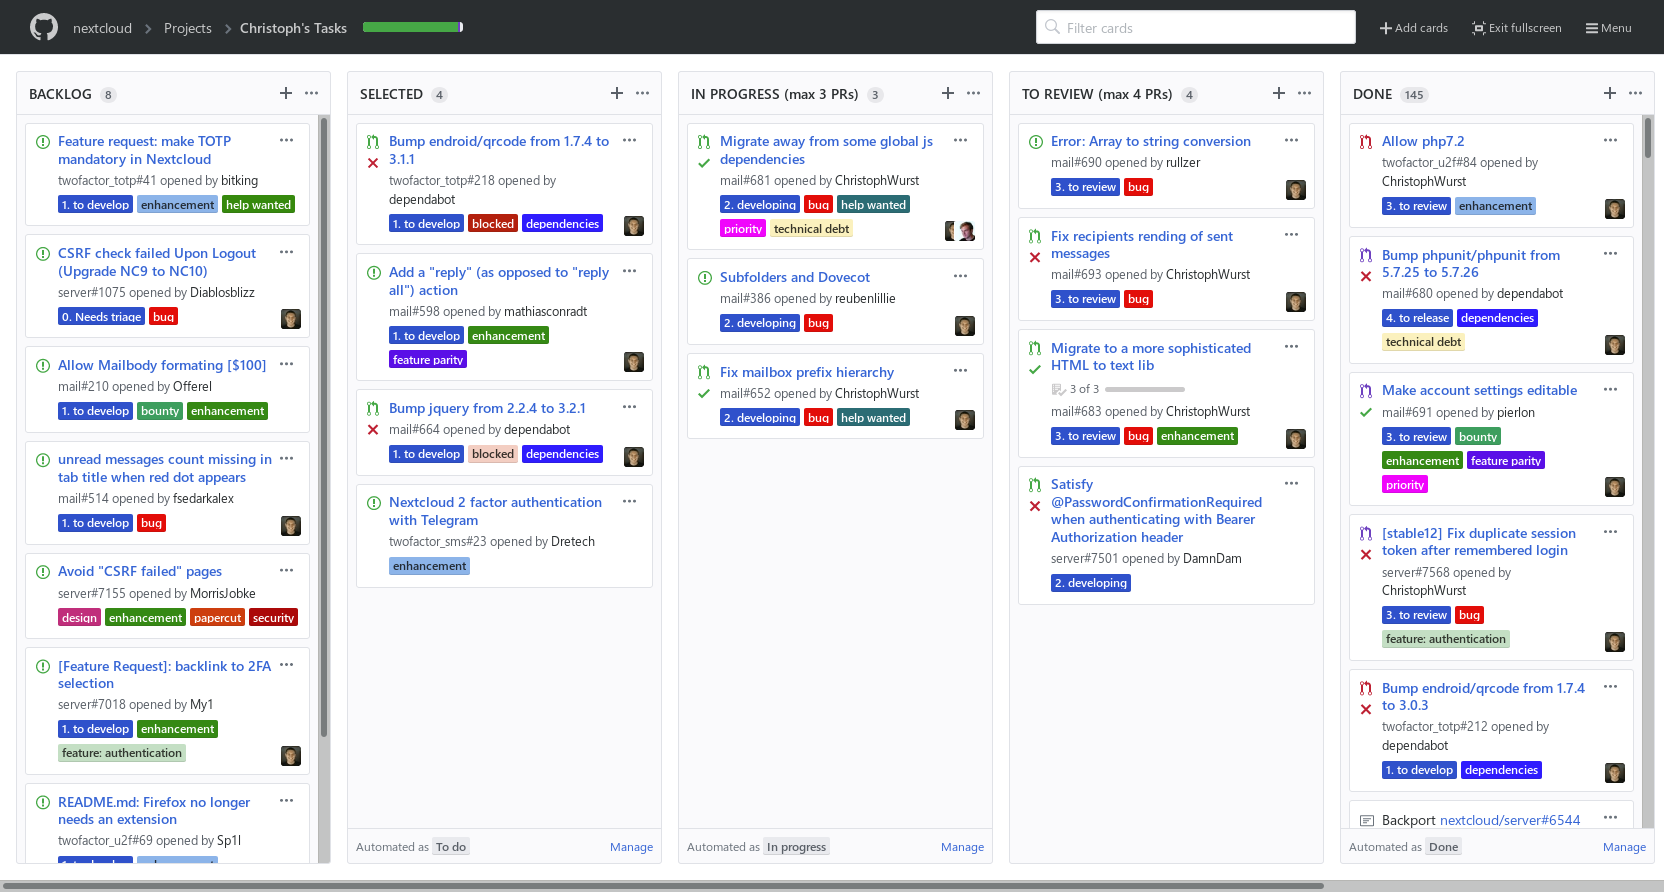
Task: Click Manage link in SELECTED column
Action: [x=631, y=847]
